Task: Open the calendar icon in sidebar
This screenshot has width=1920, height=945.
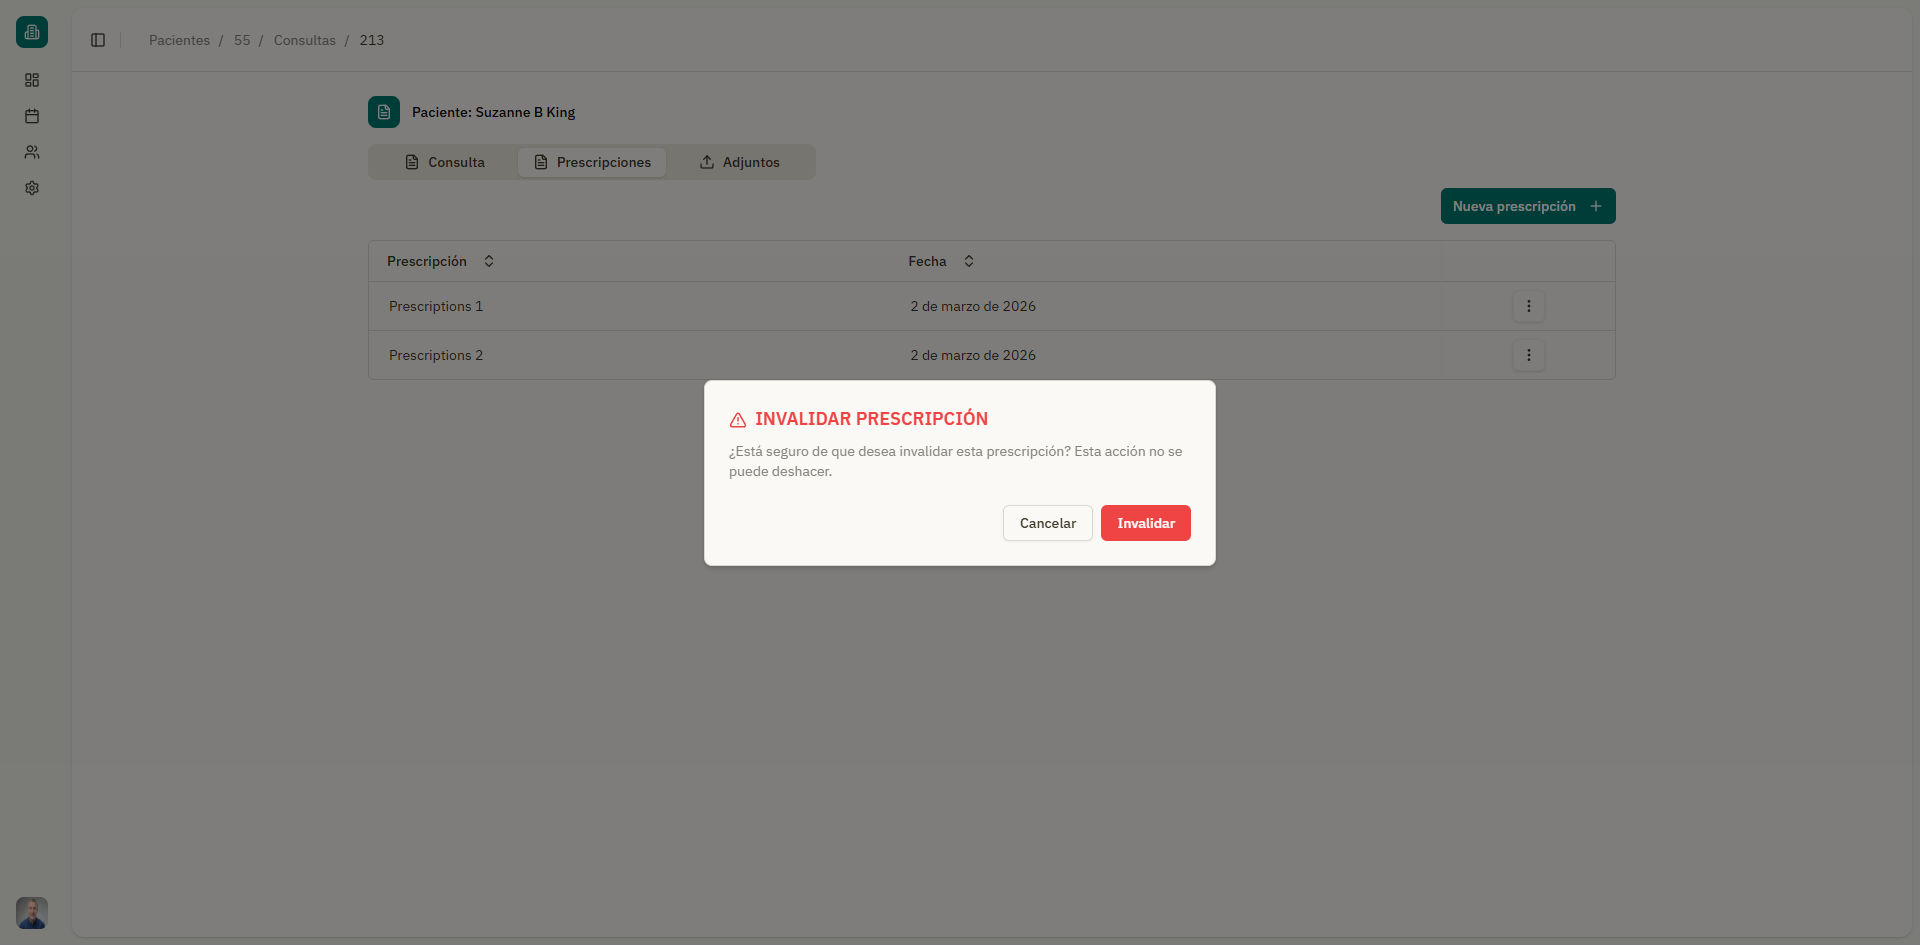Action: (x=32, y=116)
